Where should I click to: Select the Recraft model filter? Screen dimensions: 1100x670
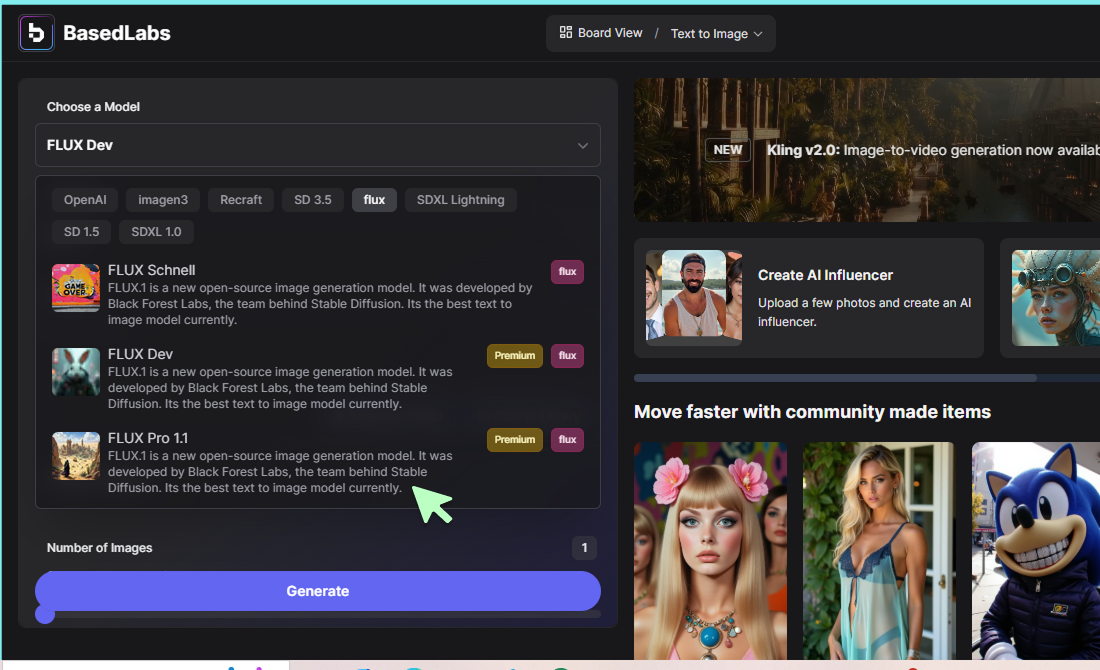241,200
